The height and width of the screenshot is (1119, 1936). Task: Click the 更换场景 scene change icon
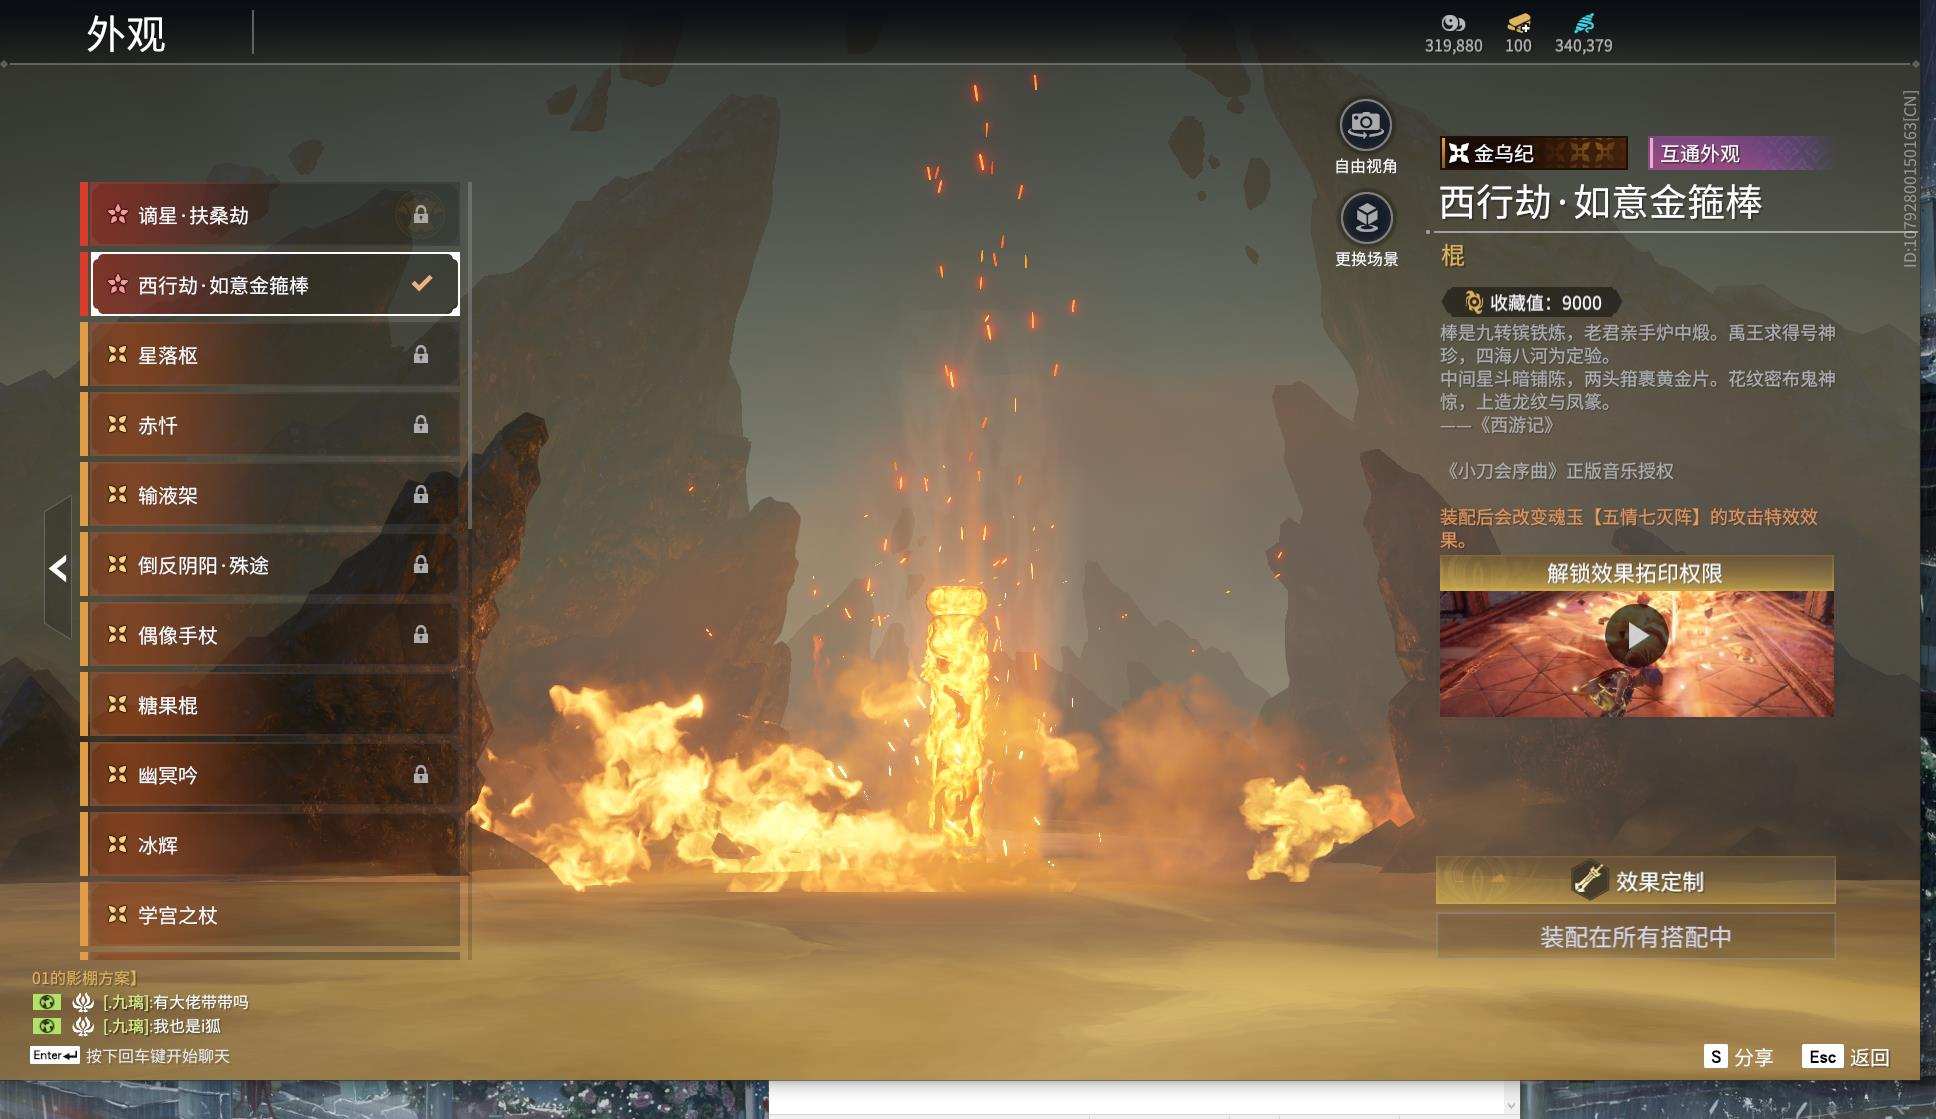(x=1366, y=218)
